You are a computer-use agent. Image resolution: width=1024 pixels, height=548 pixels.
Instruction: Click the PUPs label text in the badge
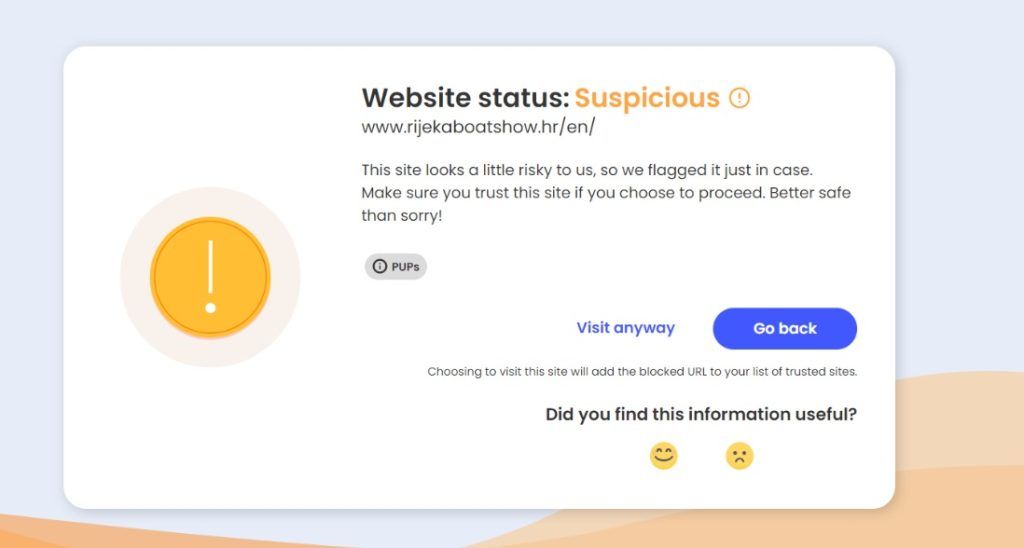click(x=405, y=266)
